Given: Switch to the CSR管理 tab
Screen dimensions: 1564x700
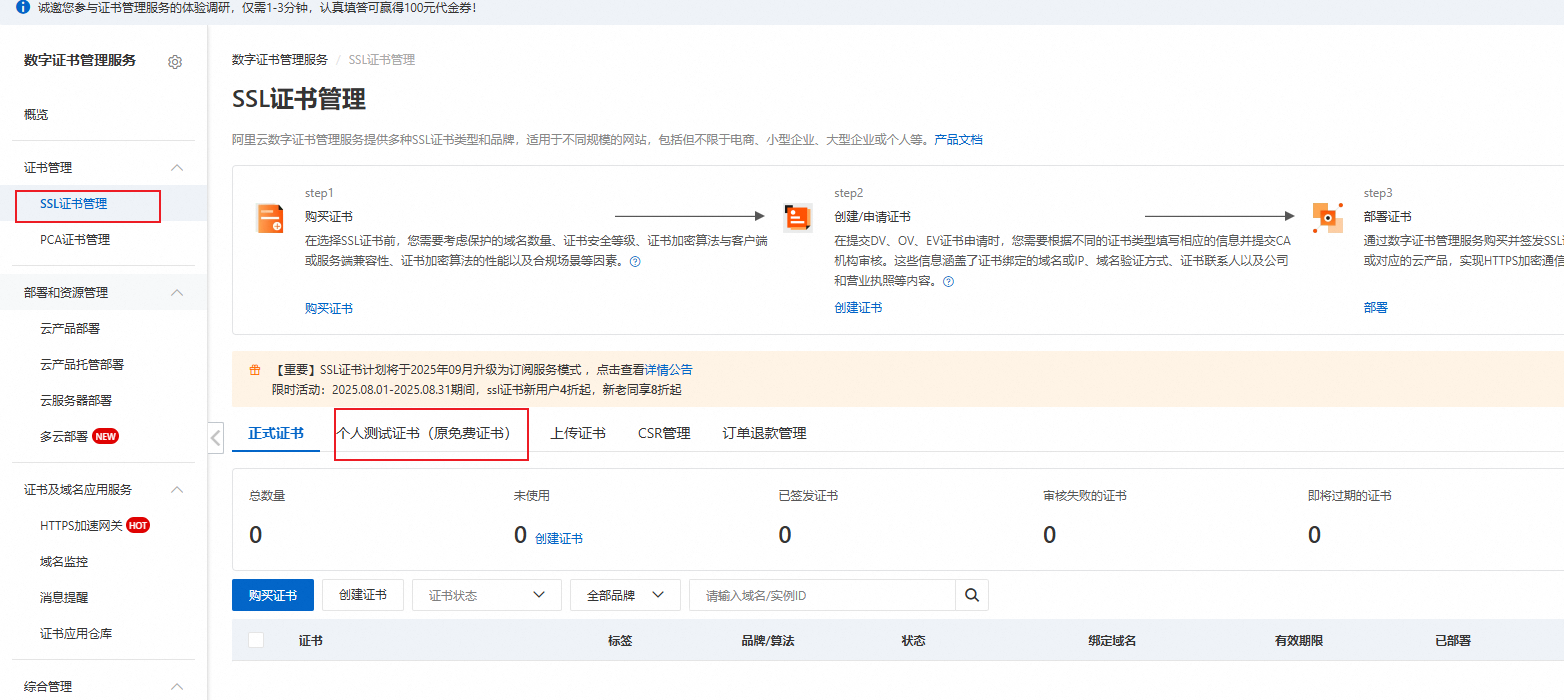Looking at the screenshot, I should [x=664, y=433].
